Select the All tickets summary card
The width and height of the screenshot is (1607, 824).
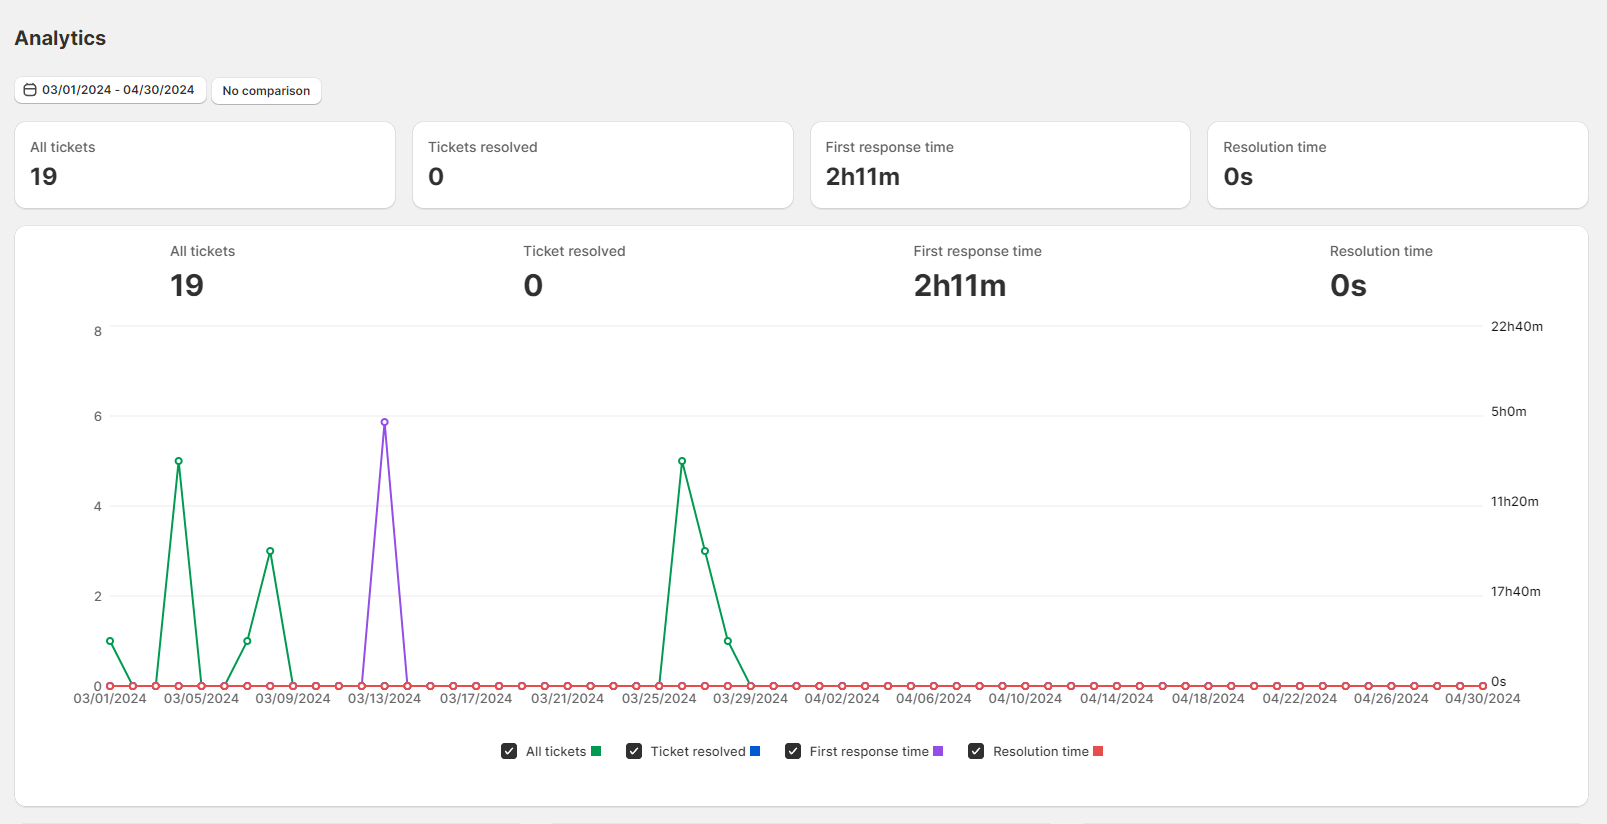click(205, 165)
